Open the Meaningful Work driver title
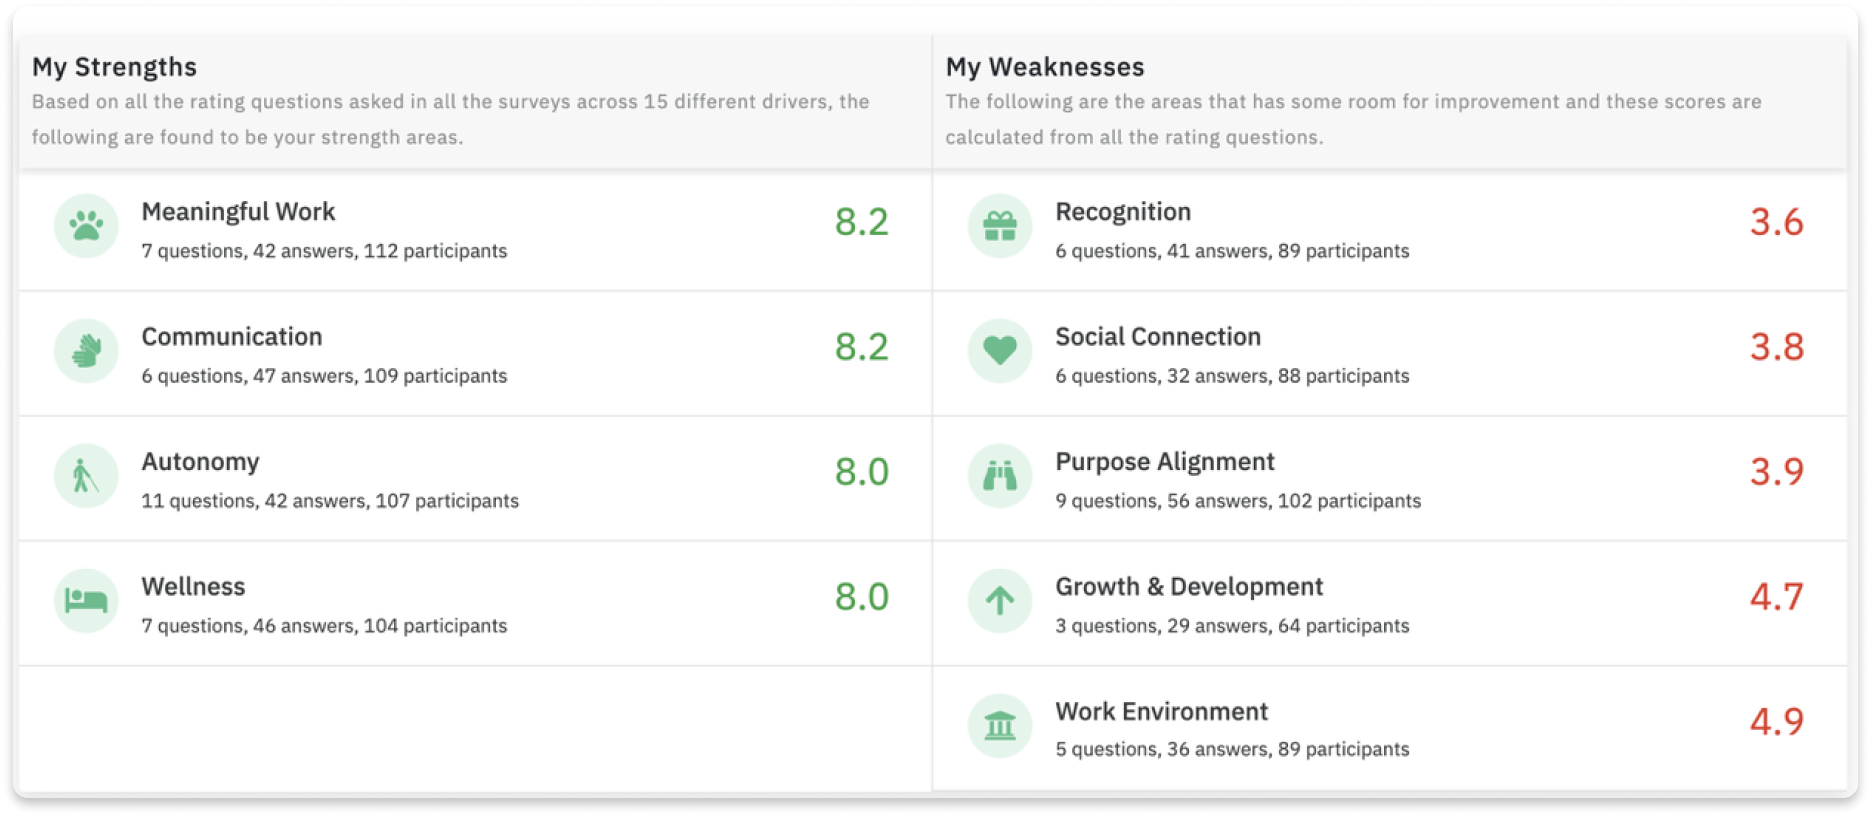 click(x=238, y=212)
